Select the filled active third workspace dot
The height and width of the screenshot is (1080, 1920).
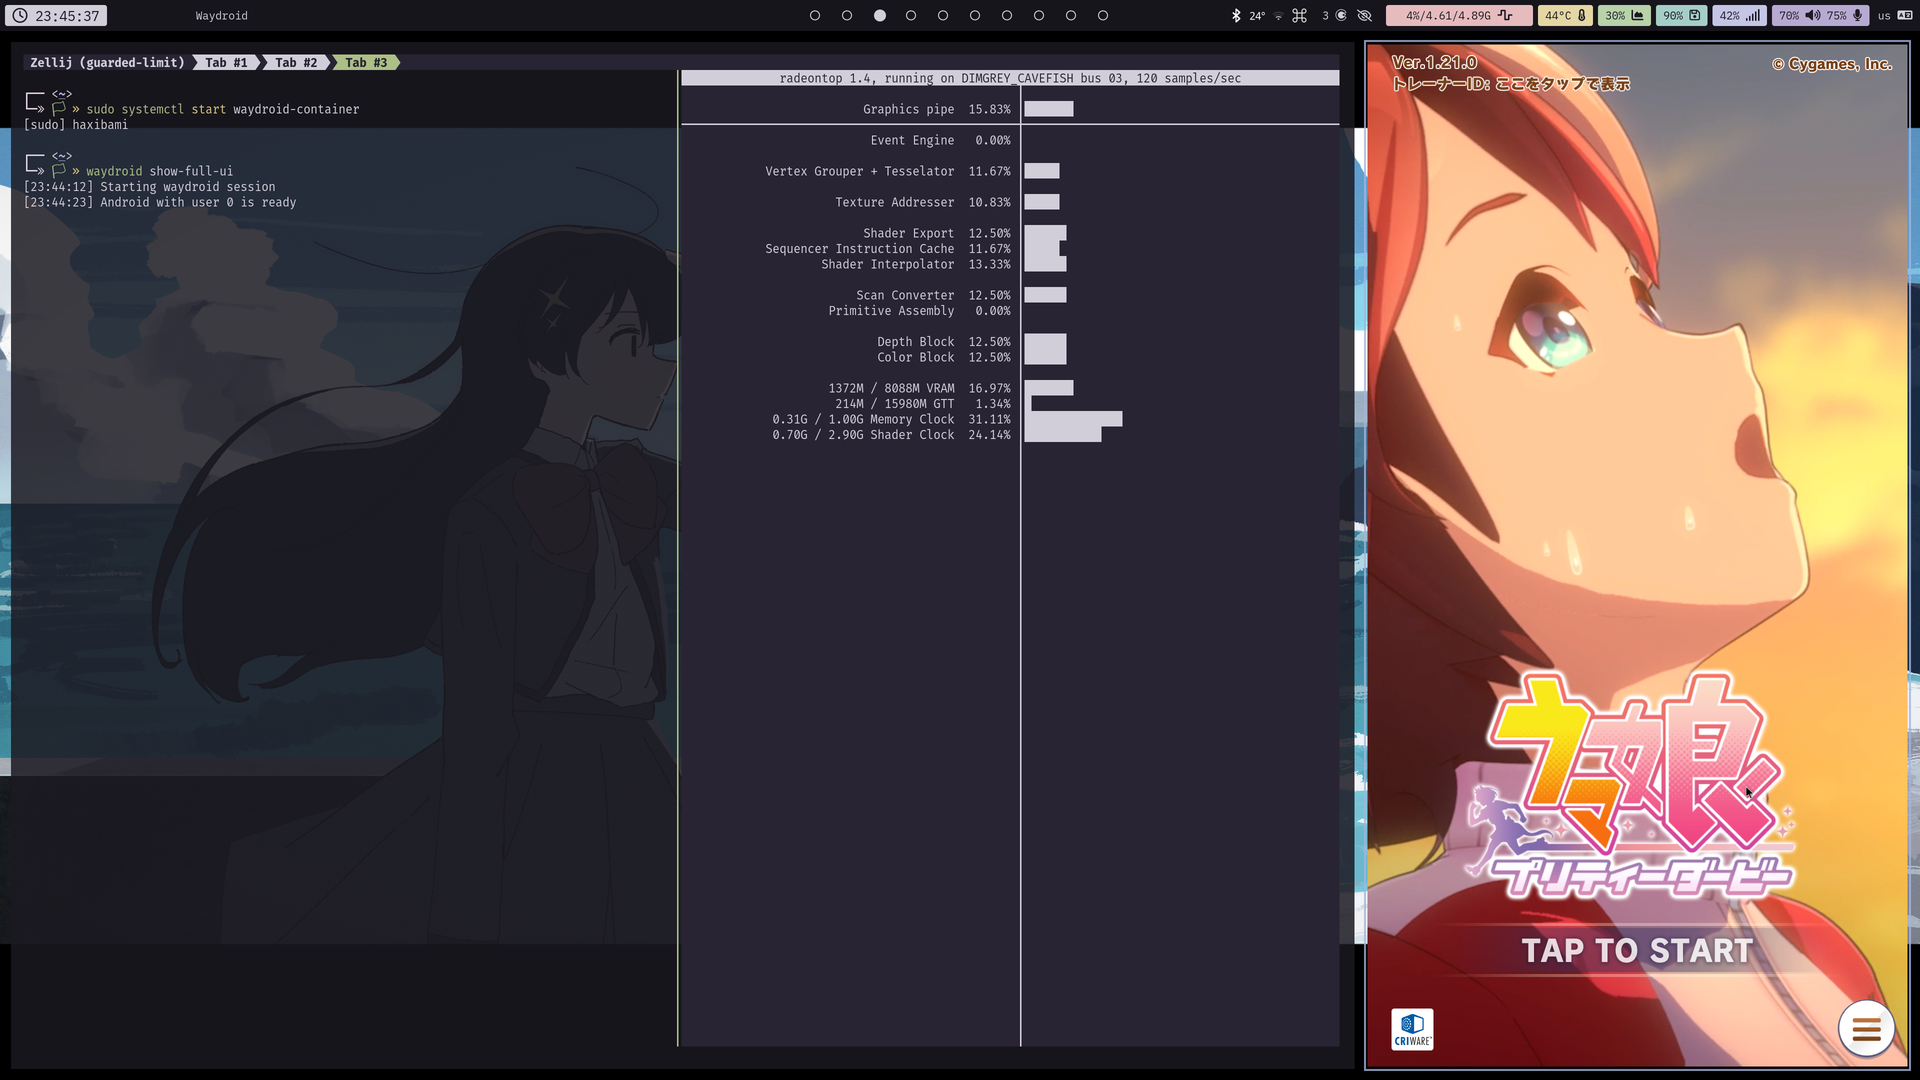(879, 15)
